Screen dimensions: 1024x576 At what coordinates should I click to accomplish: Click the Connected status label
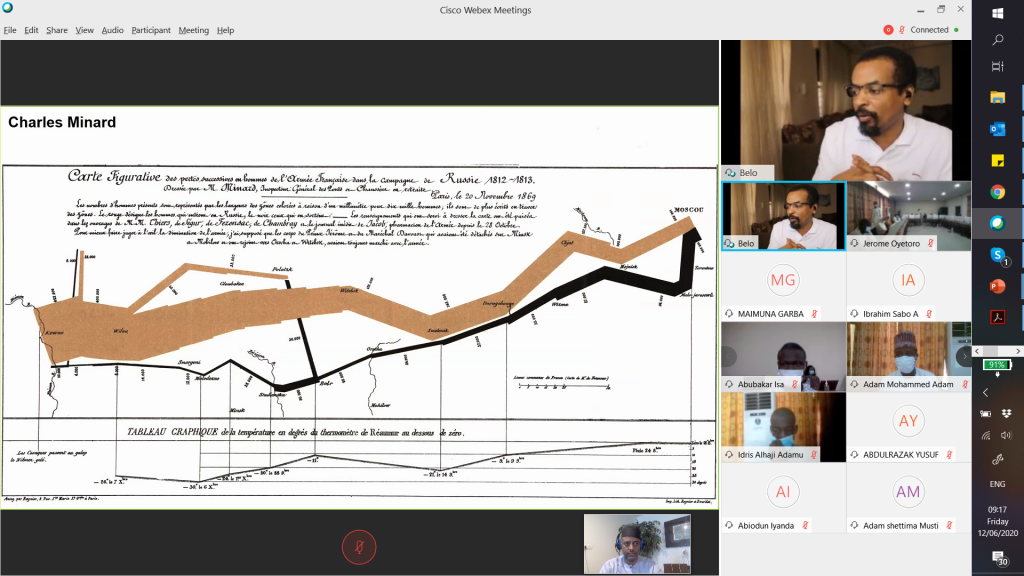tap(929, 30)
